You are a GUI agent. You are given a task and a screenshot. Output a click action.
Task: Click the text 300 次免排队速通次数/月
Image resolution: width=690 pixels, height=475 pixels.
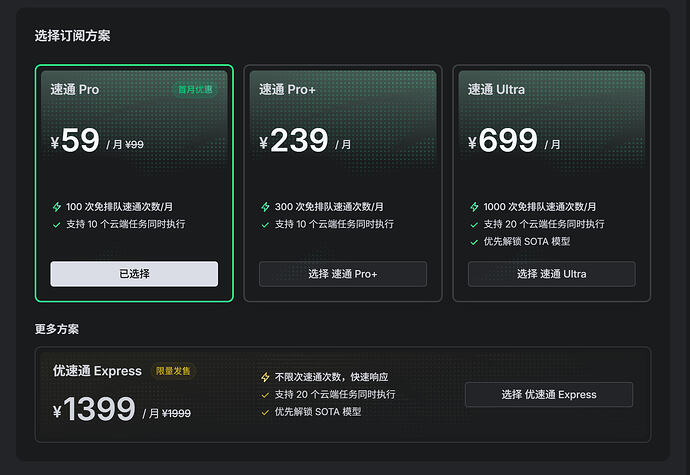329,207
